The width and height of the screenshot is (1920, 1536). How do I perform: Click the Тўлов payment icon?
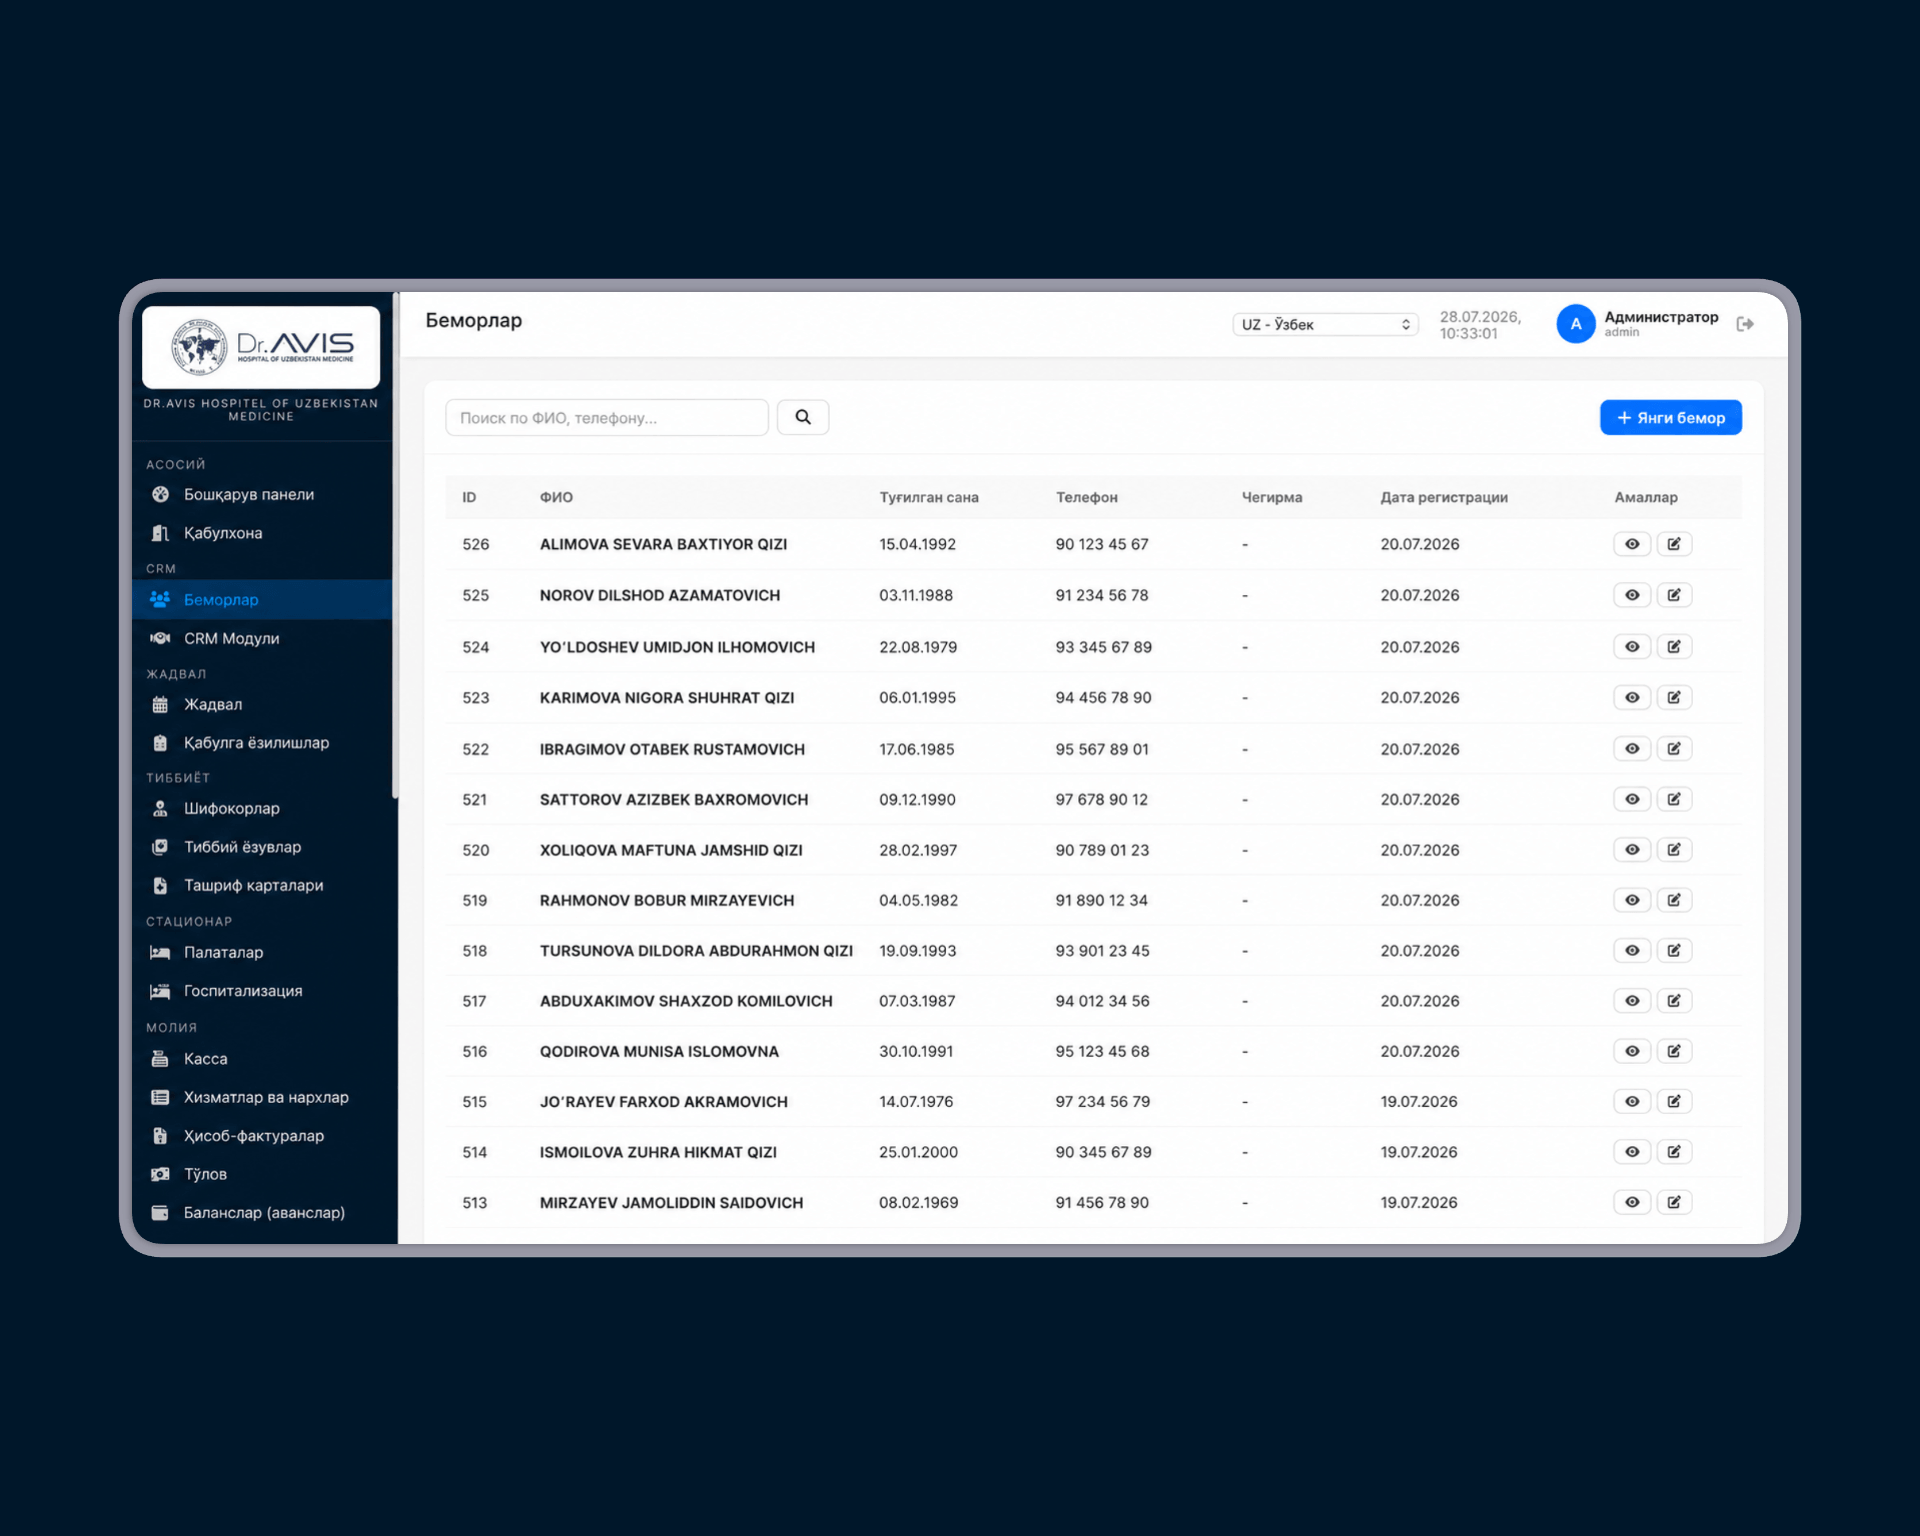pos(160,1174)
